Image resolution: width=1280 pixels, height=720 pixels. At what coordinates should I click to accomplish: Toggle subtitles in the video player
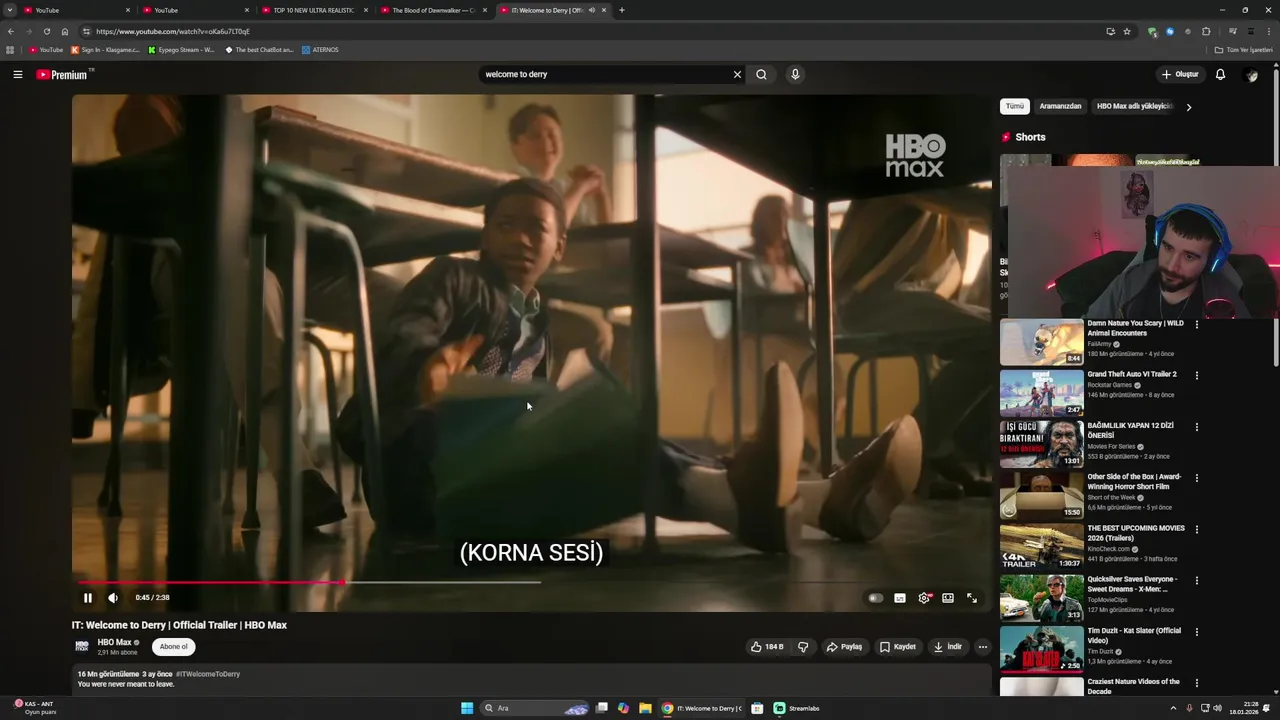point(900,598)
